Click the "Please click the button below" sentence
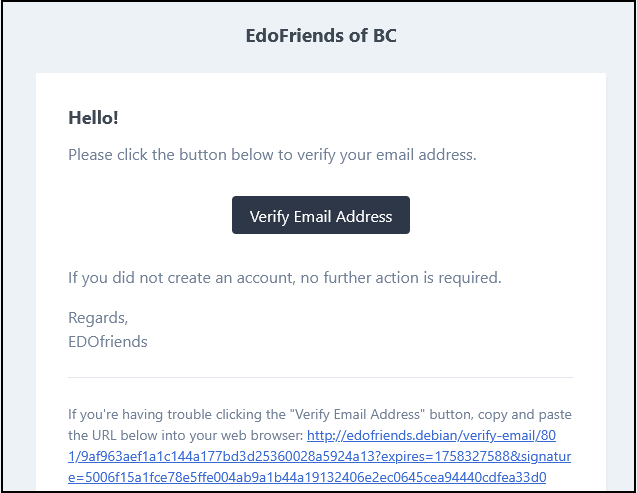 point(272,155)
